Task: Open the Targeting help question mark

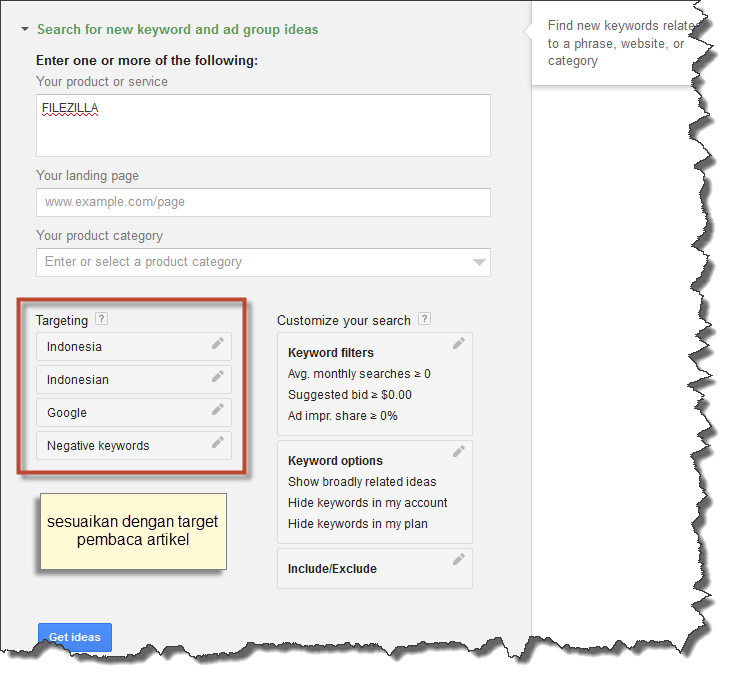Action: coord(102,320)
